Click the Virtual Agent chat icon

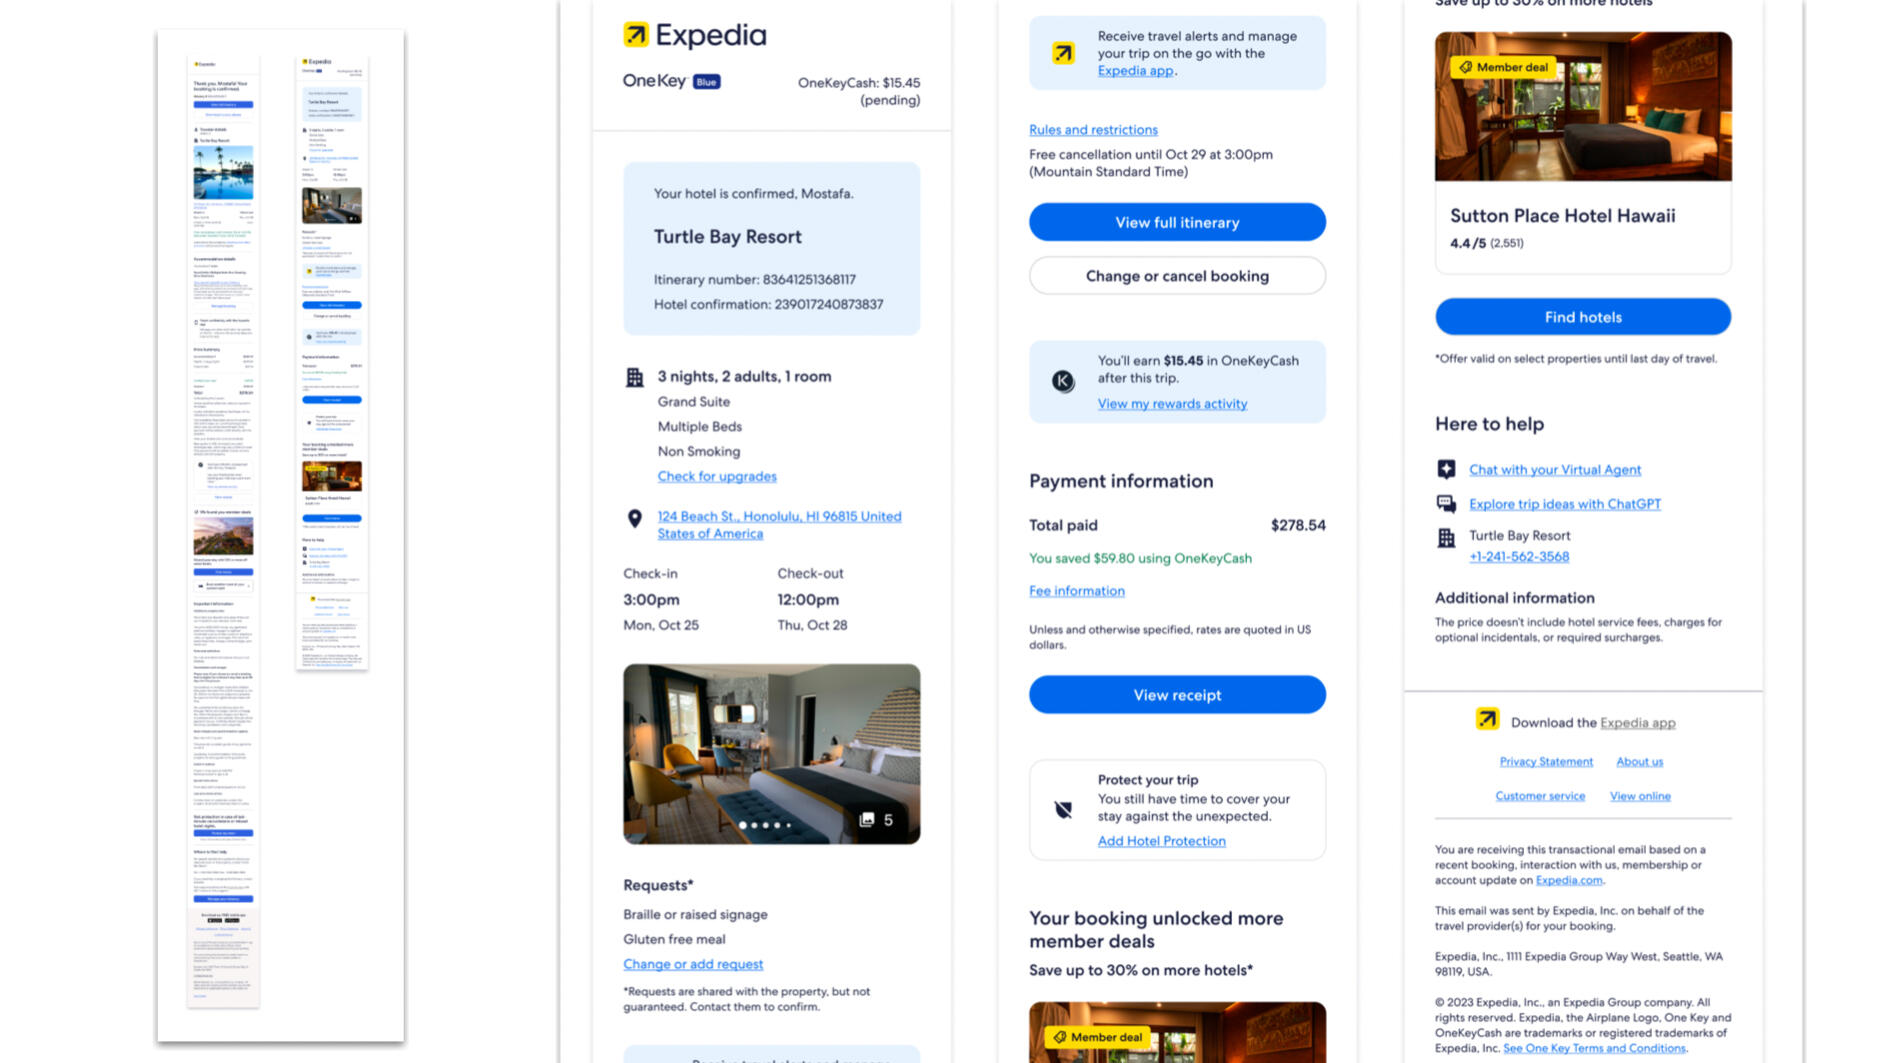tap(1446, 469)
